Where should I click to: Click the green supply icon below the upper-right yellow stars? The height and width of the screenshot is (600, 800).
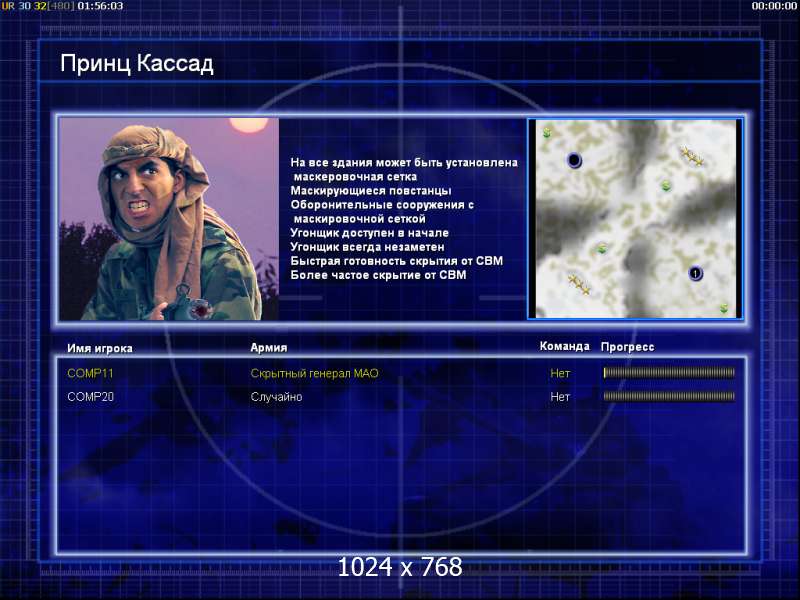pyautogui.click(x=666, y=186)
